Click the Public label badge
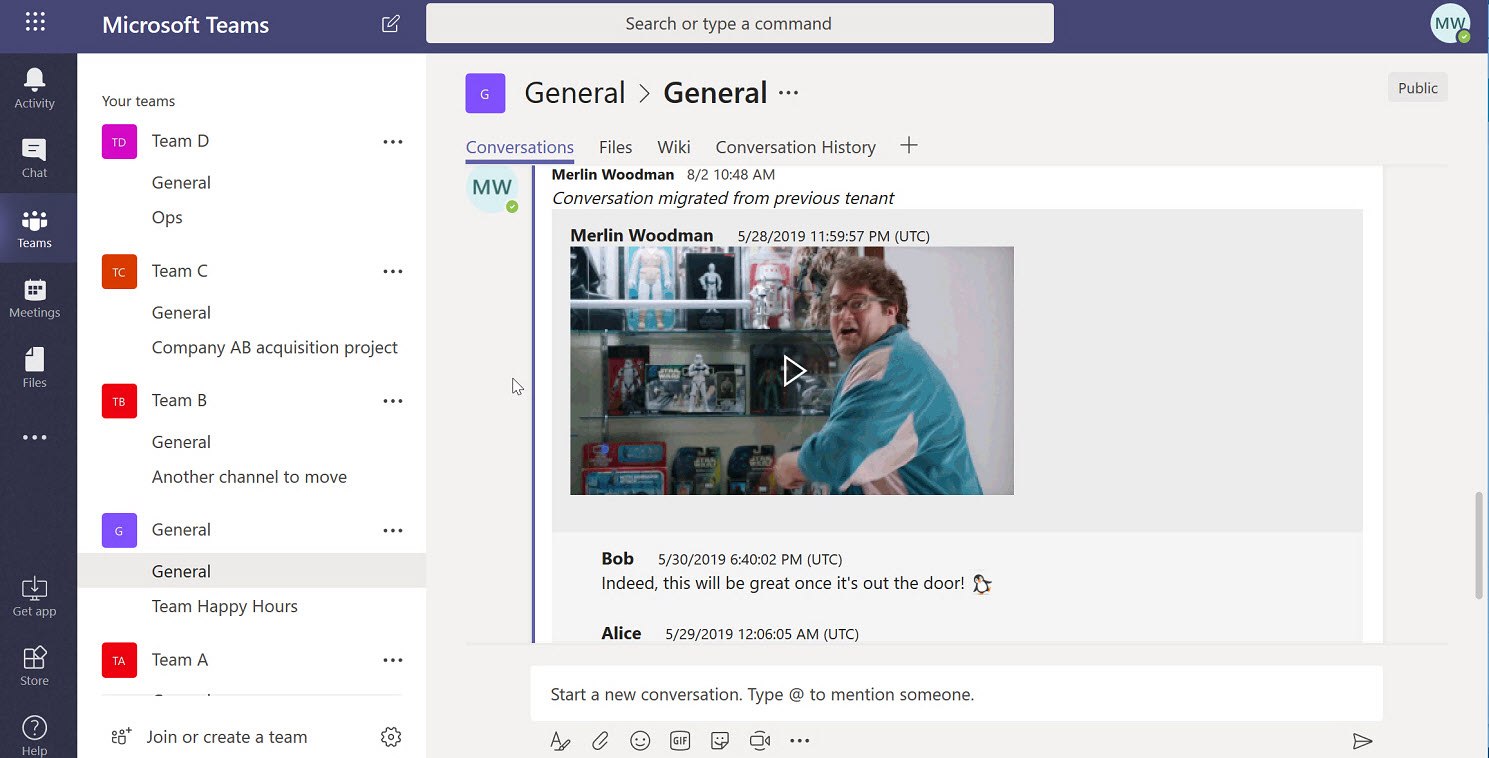 coord(1418,88)
